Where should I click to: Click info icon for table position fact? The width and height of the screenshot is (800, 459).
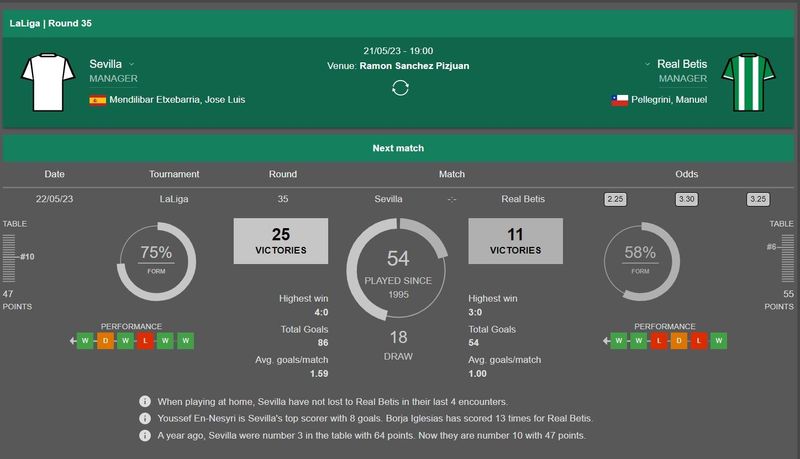pyautogui.click(x=145, y=436)
